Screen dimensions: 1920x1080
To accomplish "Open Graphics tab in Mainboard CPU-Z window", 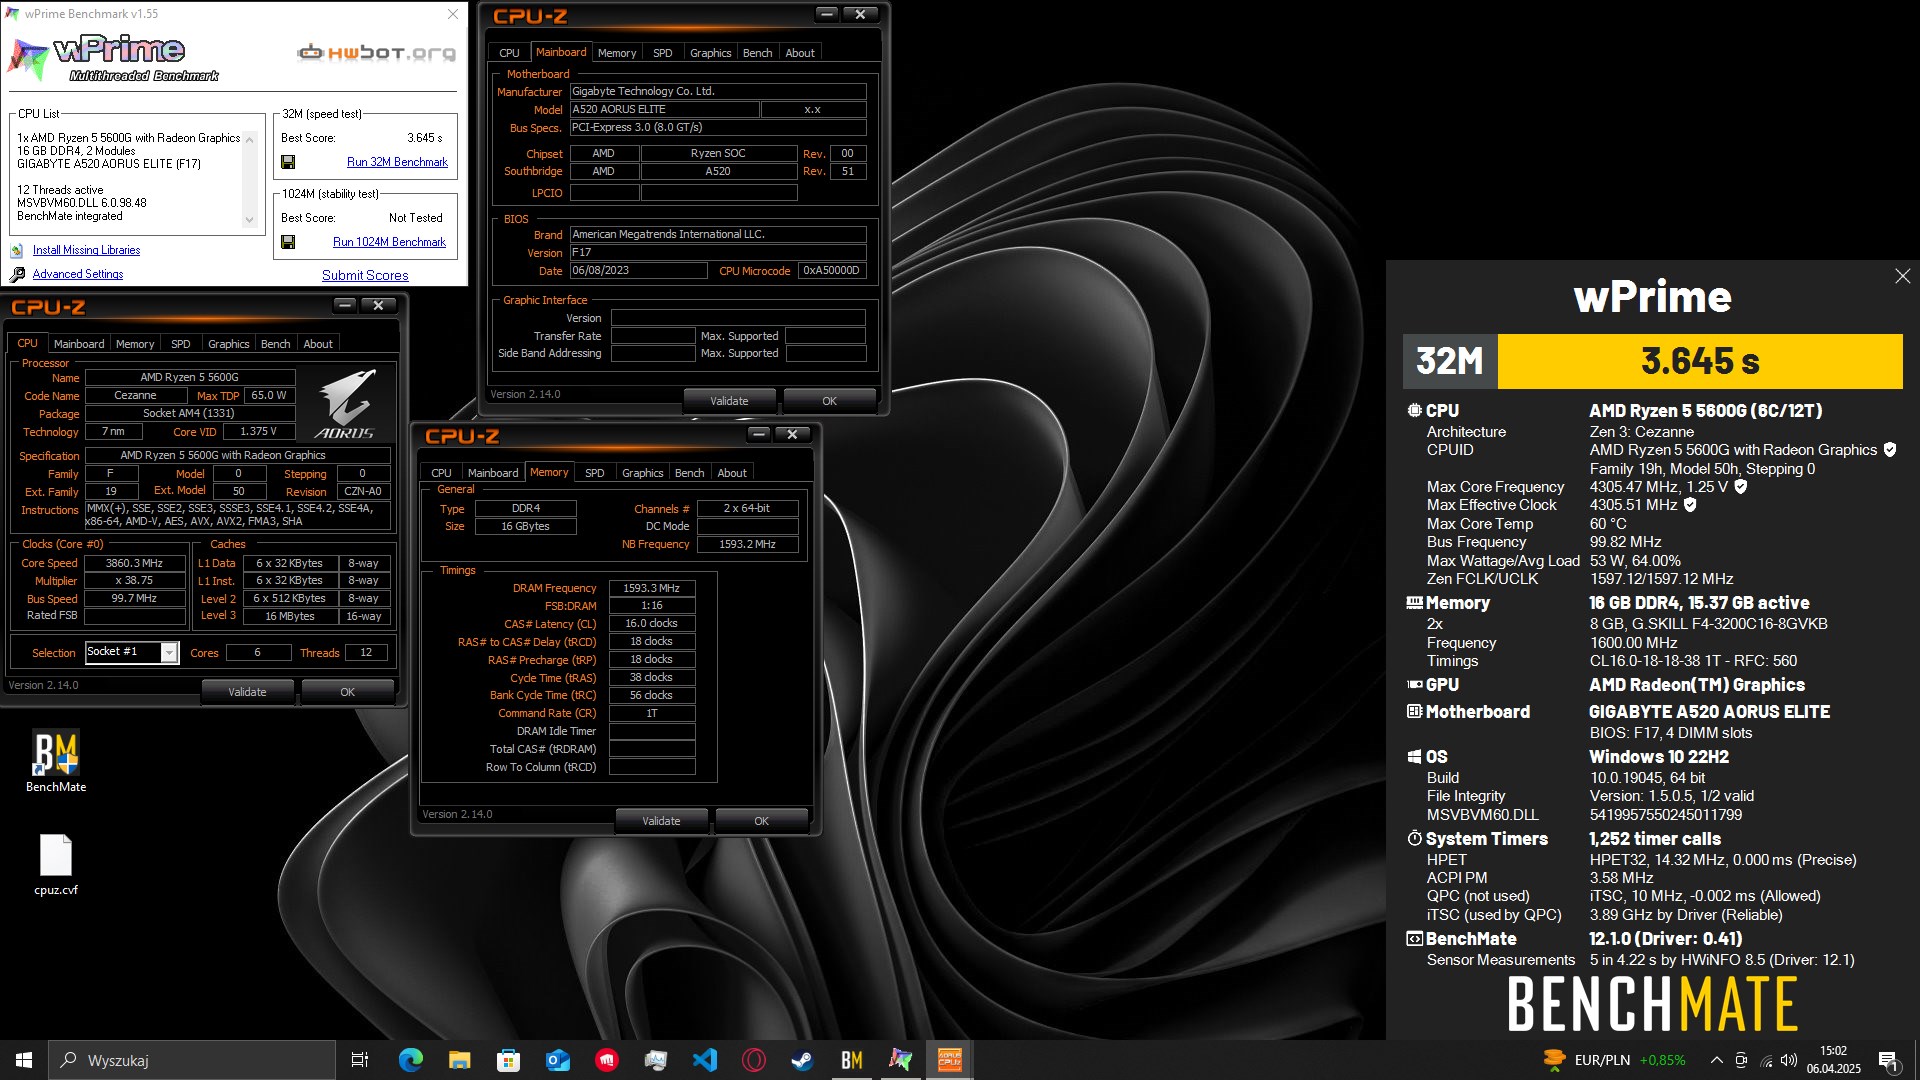I will (x=710, y=53).
